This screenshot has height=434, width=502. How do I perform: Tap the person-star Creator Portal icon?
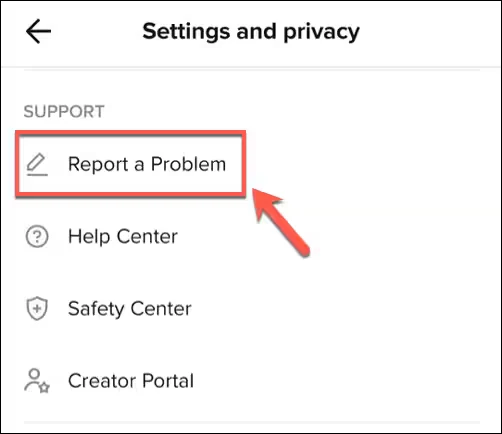click(37, 381)
